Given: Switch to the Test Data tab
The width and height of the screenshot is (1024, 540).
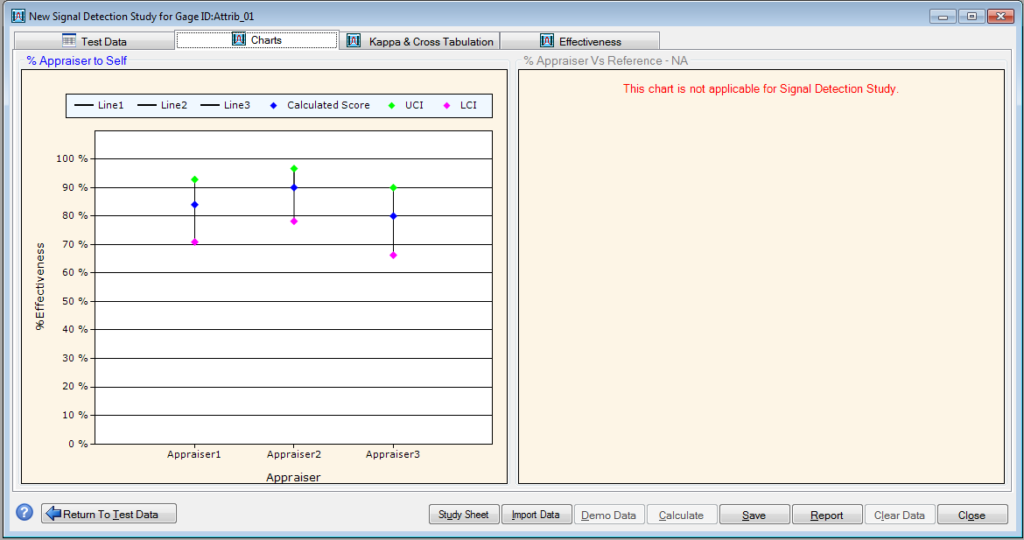Looking at the screenshot, I should (94, 41).
